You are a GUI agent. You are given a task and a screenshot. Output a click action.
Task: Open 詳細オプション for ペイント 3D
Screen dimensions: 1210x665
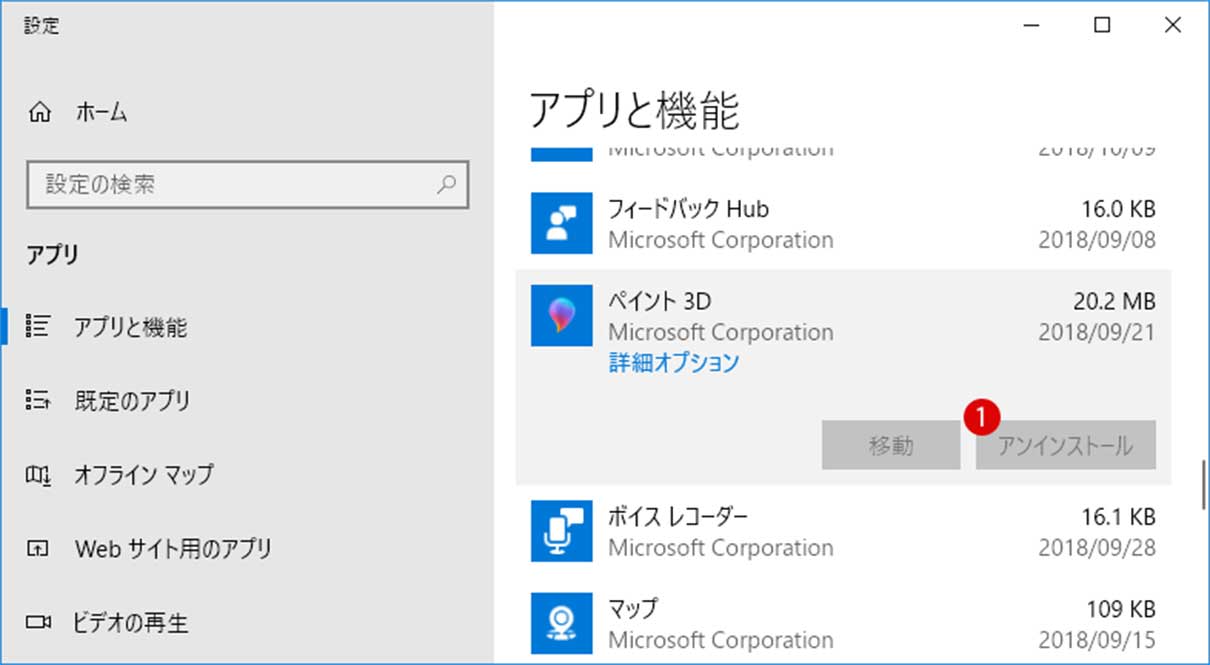(675, 362)
